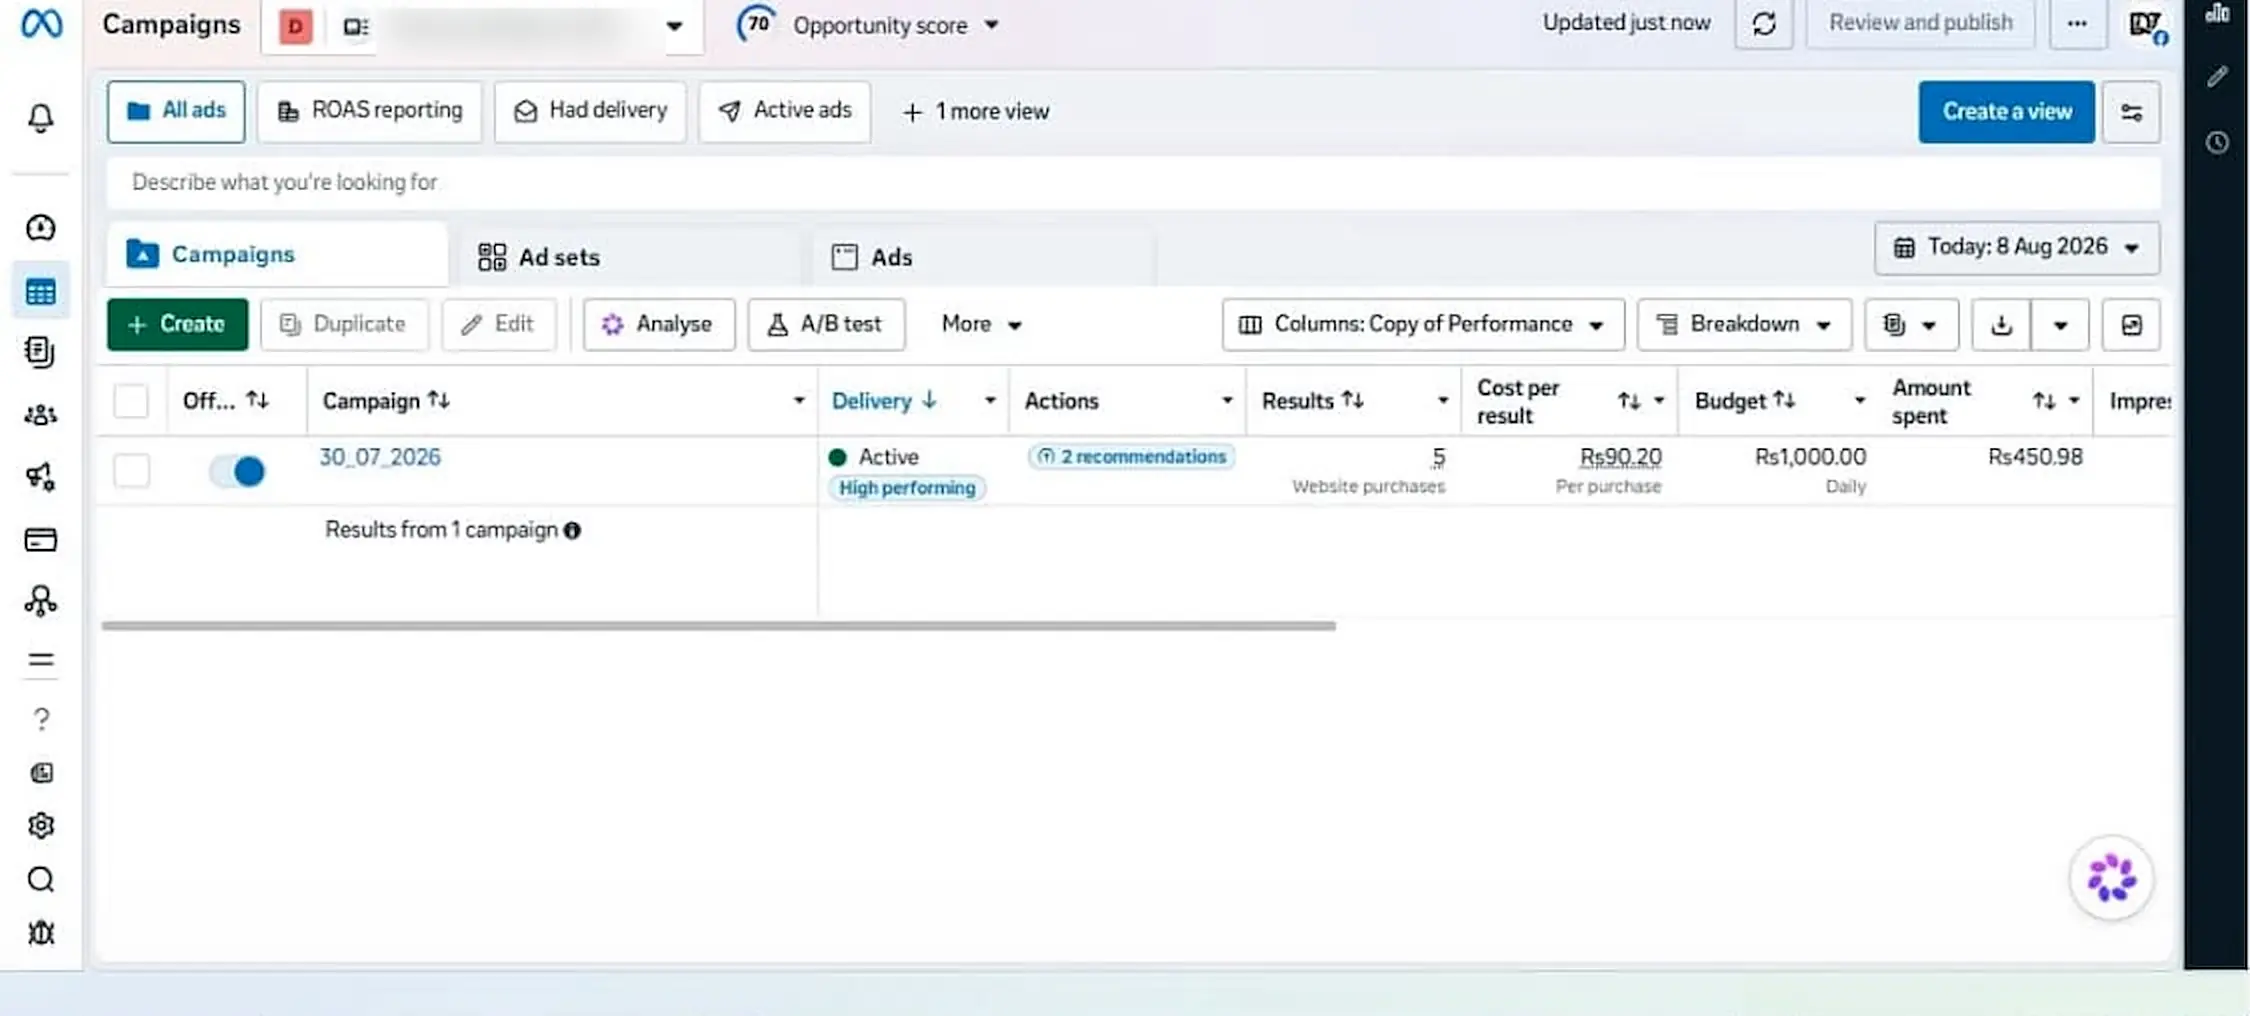Open view filter settings sliders icon
The image size is (2250, 1016).
click(x=2131, y=112)
